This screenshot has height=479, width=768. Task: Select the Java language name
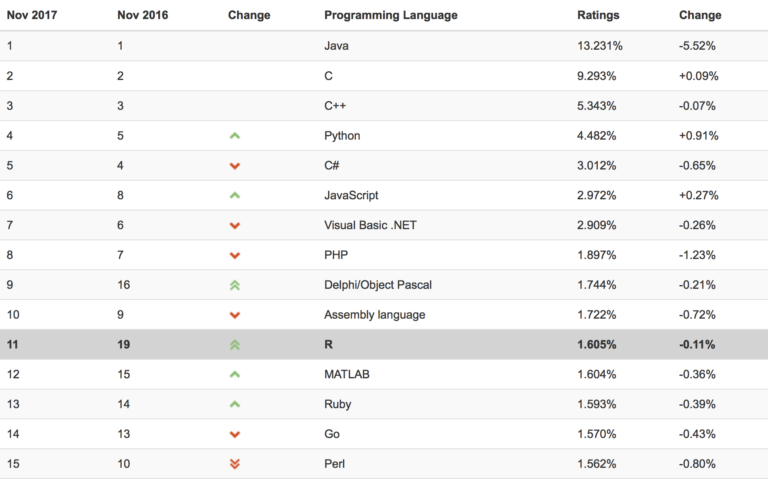pos(336,46)
